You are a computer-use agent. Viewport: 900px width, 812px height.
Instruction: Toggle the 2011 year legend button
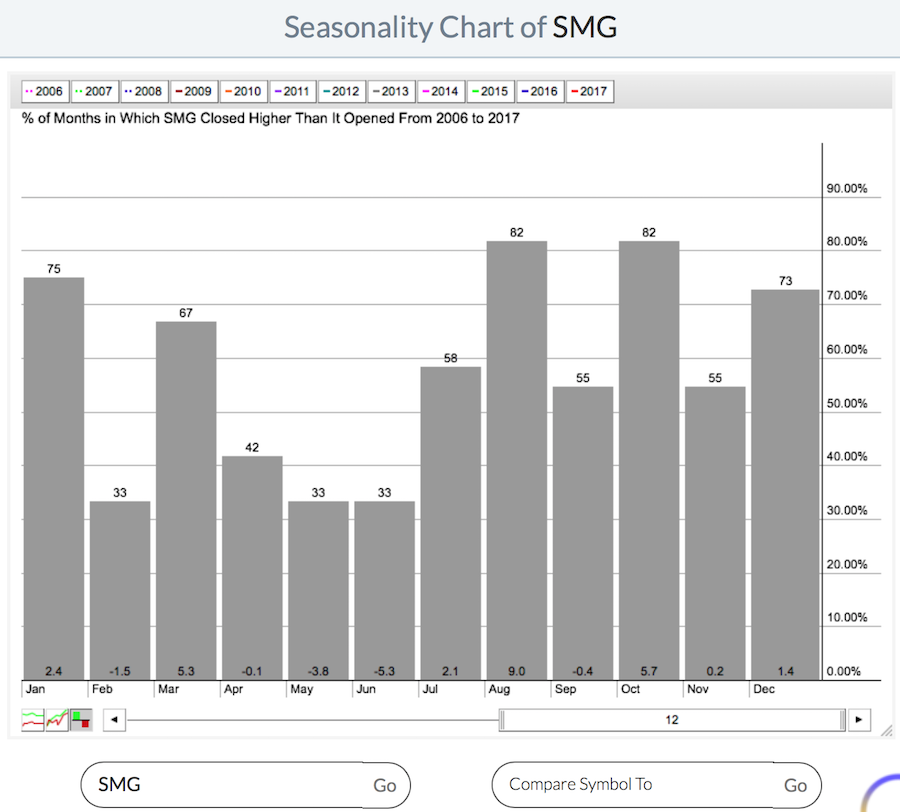pyautogui.click(x=293, y=91)
